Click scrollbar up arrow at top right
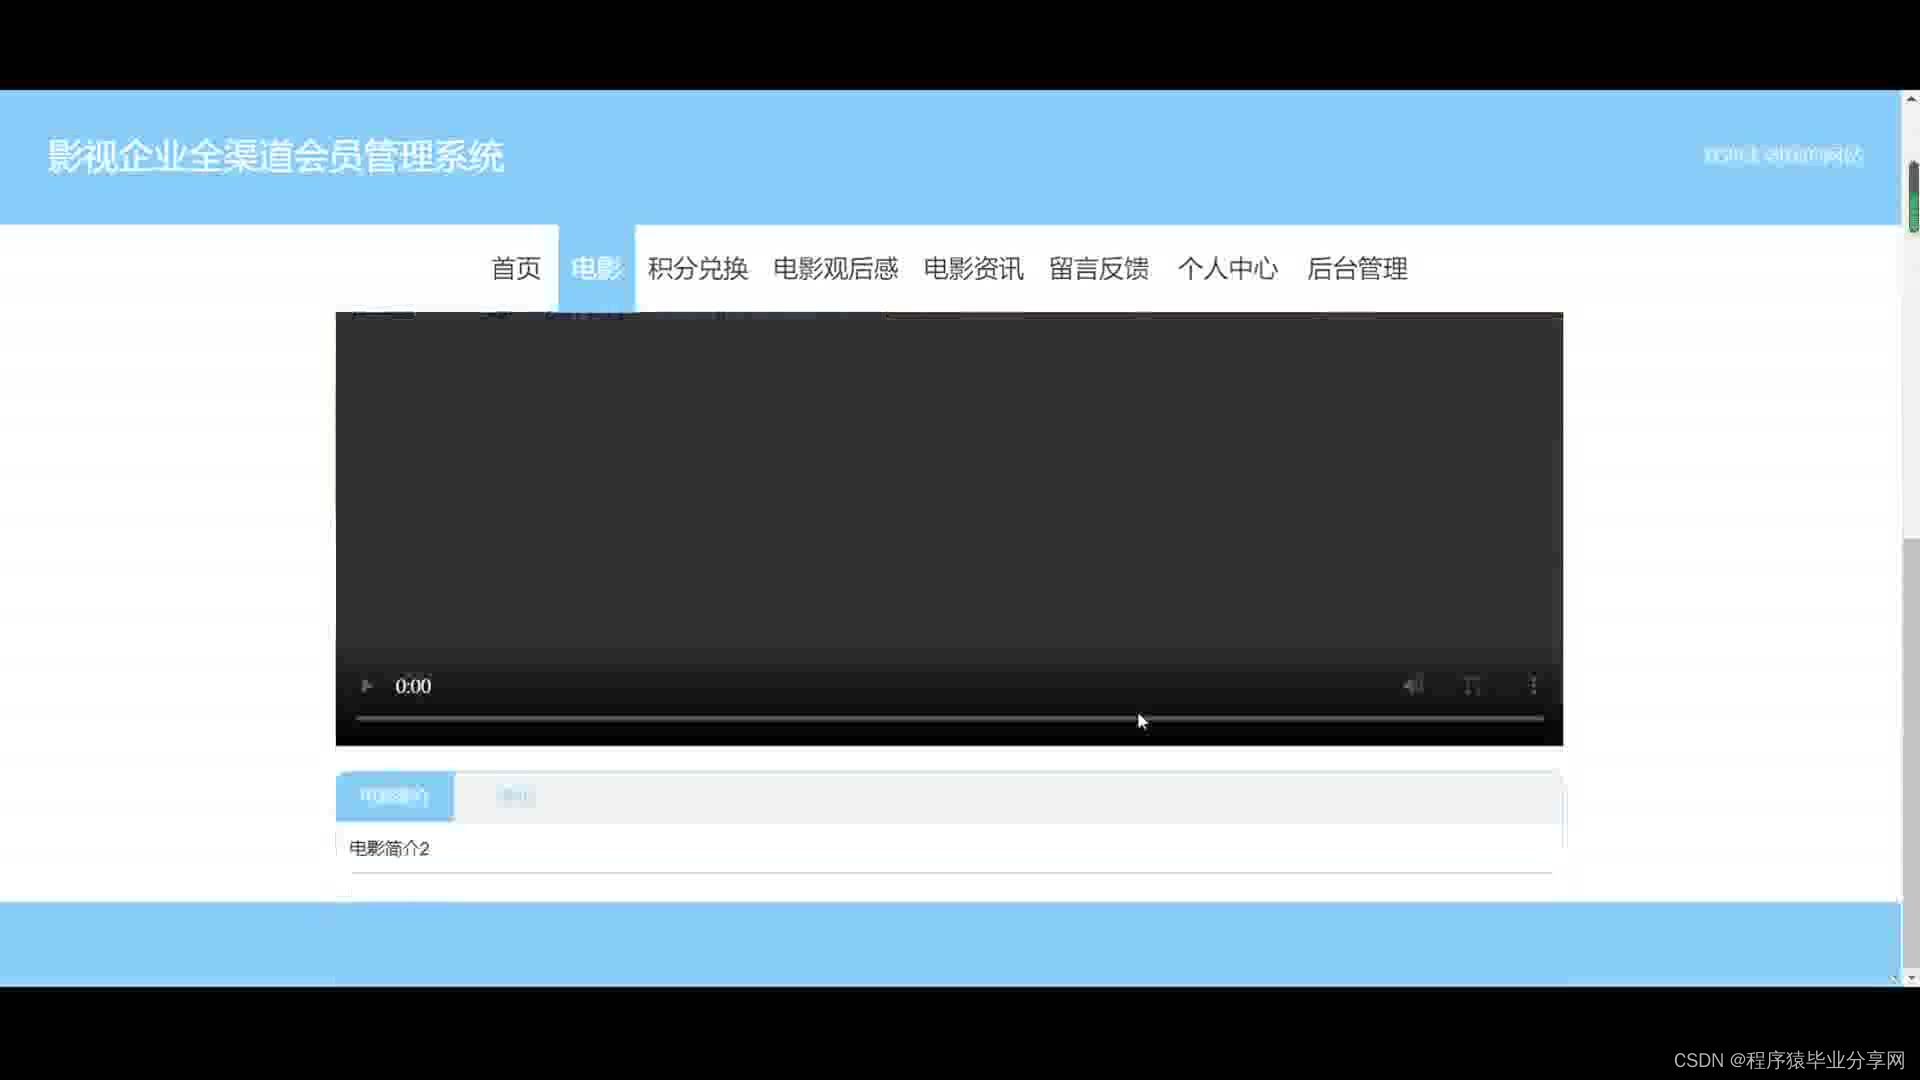The height and width of the screenshot is (1080, 1920). click(1911, 99)
